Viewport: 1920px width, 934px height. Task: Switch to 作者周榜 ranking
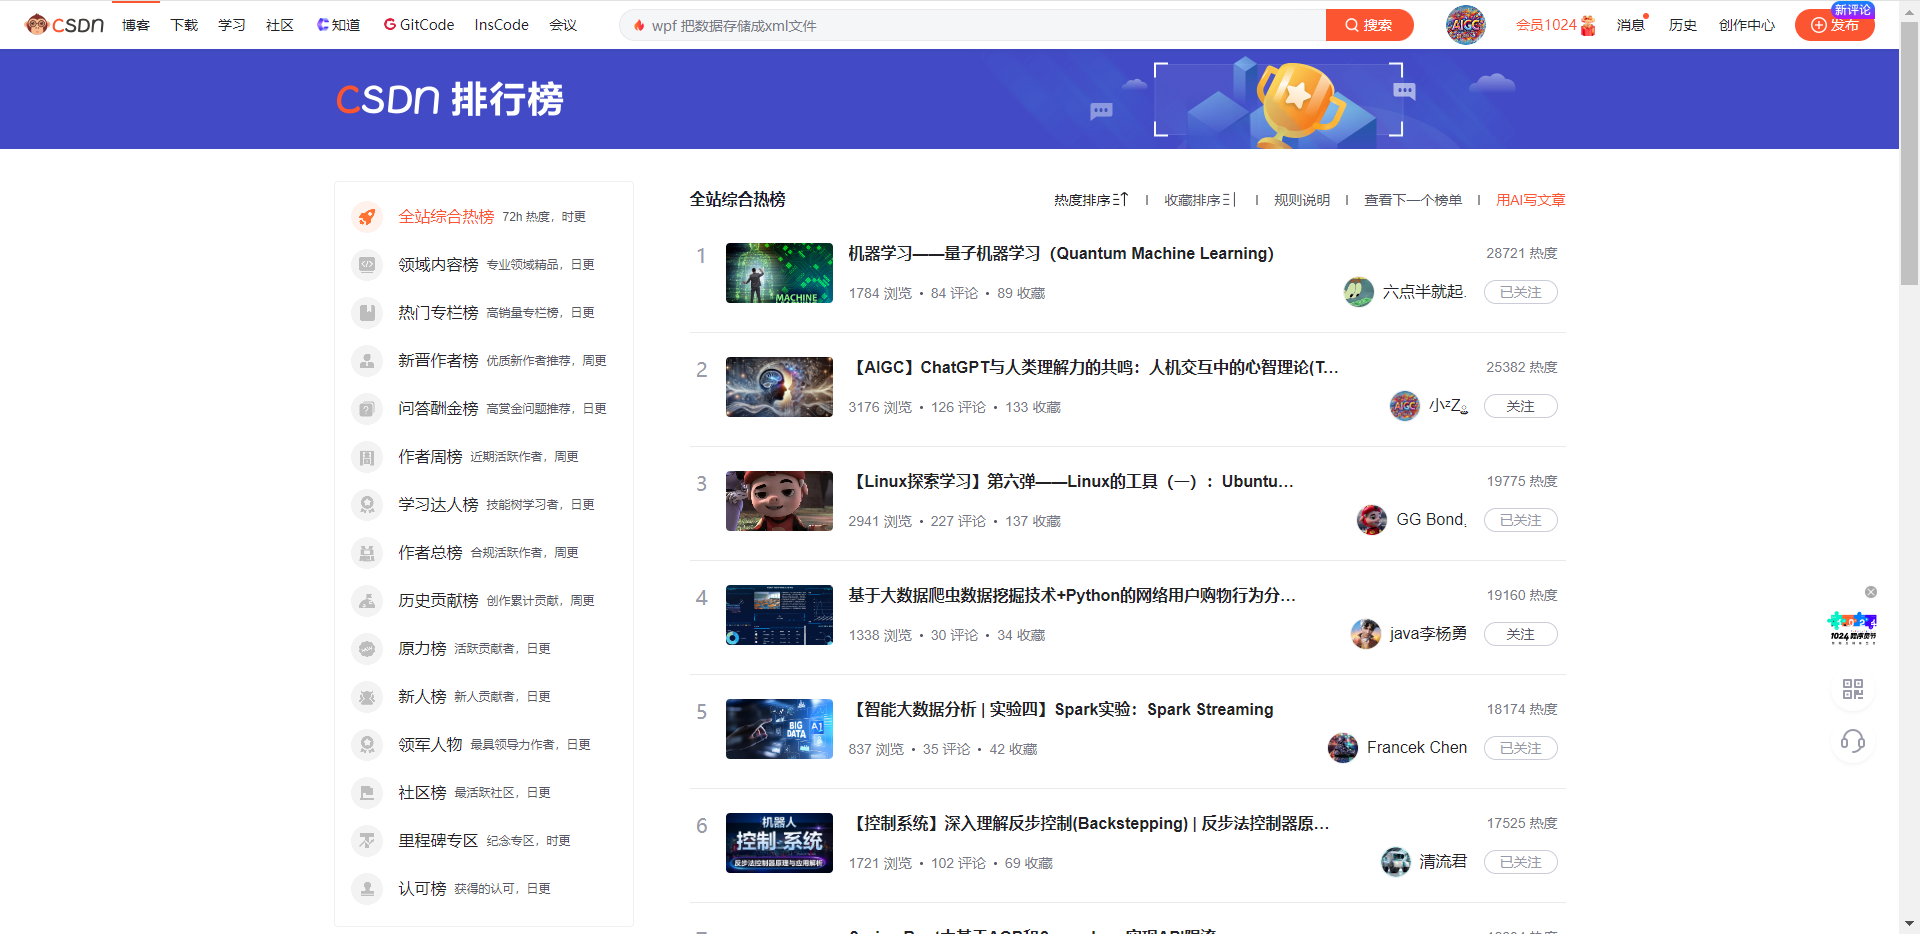[430, 457]
